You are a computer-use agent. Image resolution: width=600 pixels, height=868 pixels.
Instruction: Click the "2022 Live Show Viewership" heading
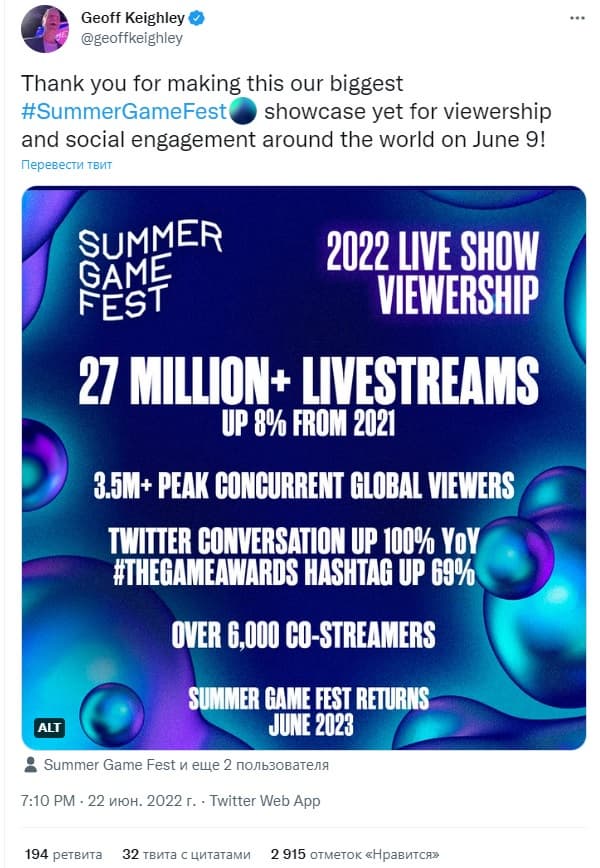click(x=433, y=268)
